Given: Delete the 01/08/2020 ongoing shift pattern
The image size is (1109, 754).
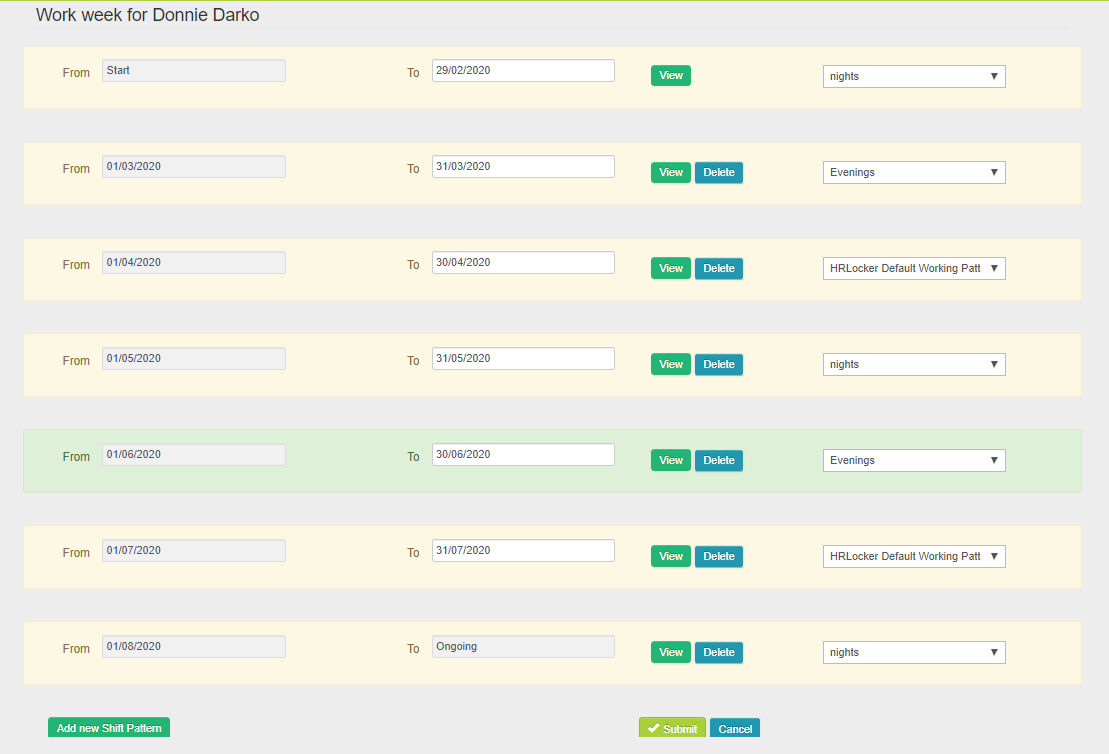Looking at the screenshot, I should (718, 652).
